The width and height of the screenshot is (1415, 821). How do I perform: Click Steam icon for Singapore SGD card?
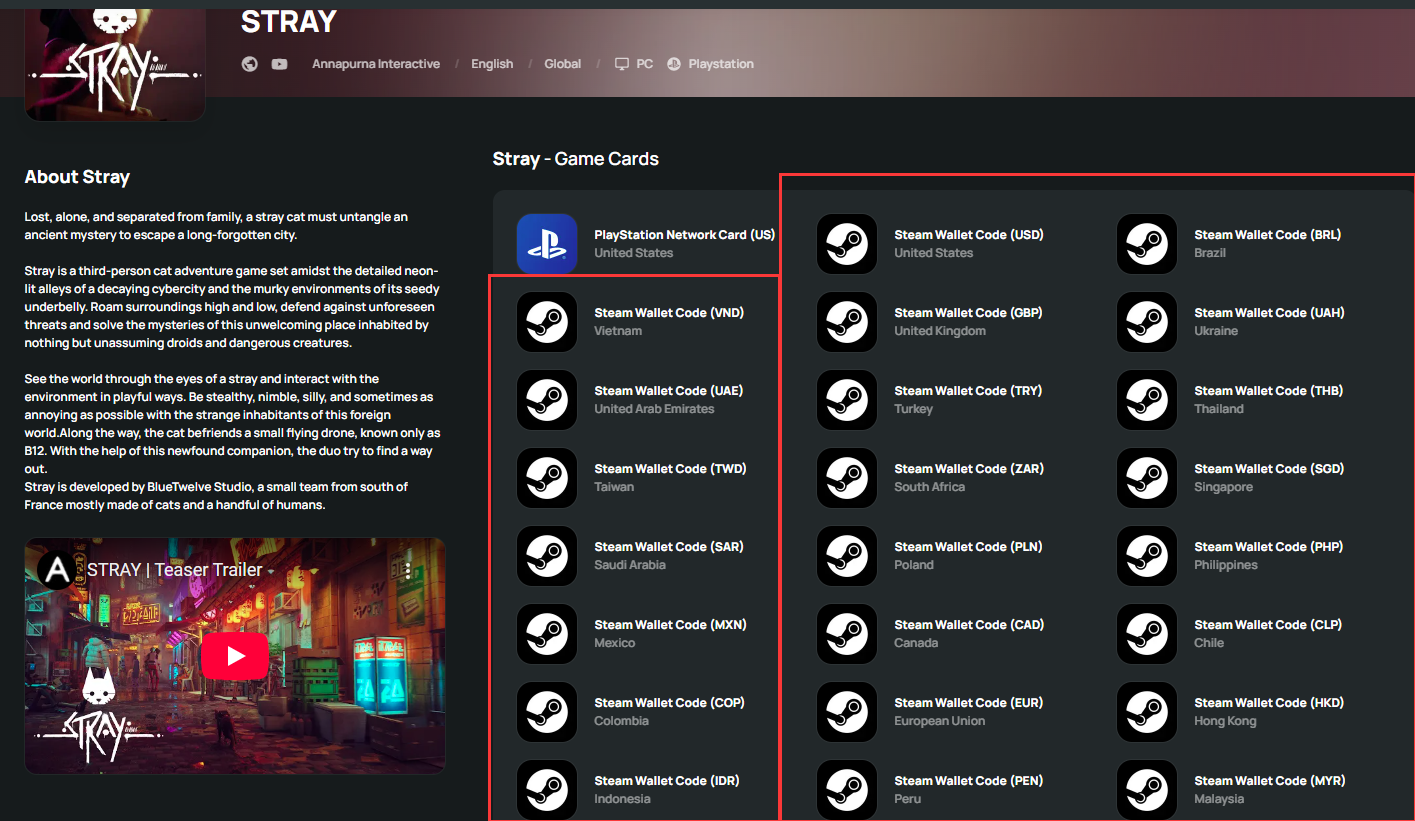(1147, 478)
